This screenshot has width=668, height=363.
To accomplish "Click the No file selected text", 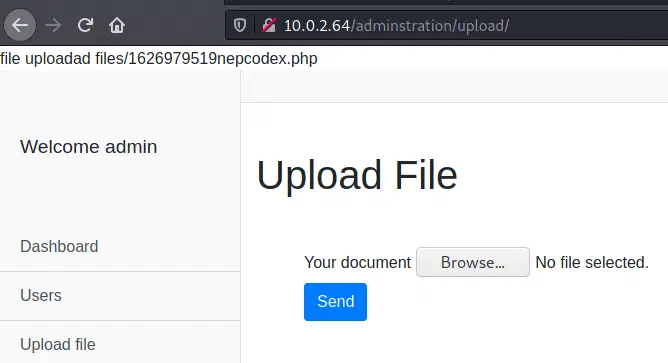I will (x=592, y=262).
